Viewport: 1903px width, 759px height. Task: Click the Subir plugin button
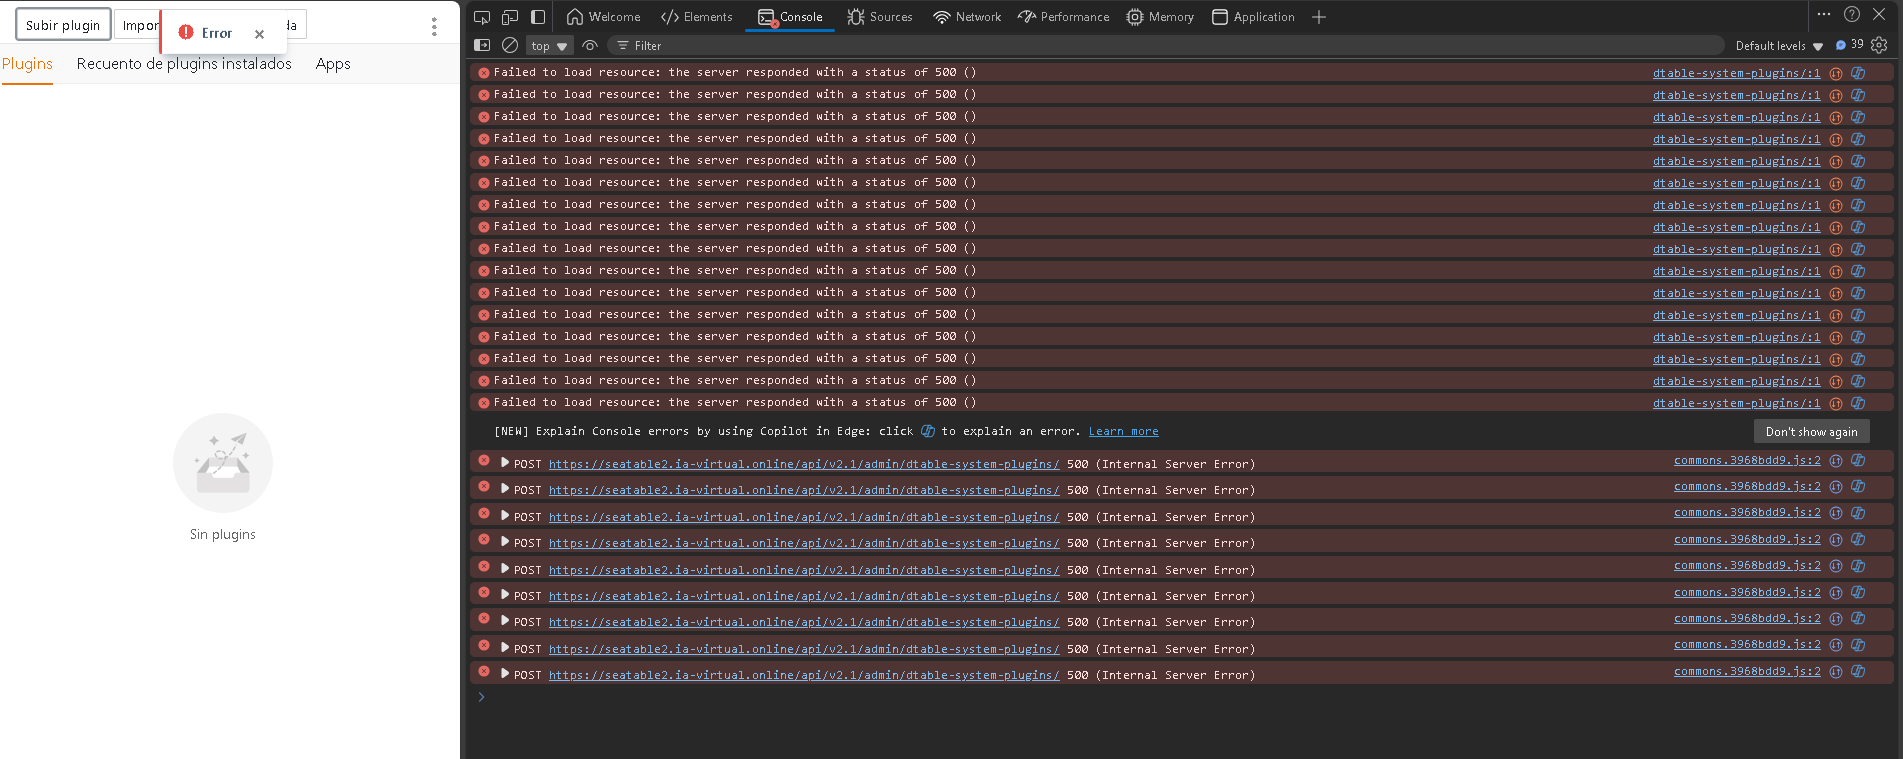(63, 25)
